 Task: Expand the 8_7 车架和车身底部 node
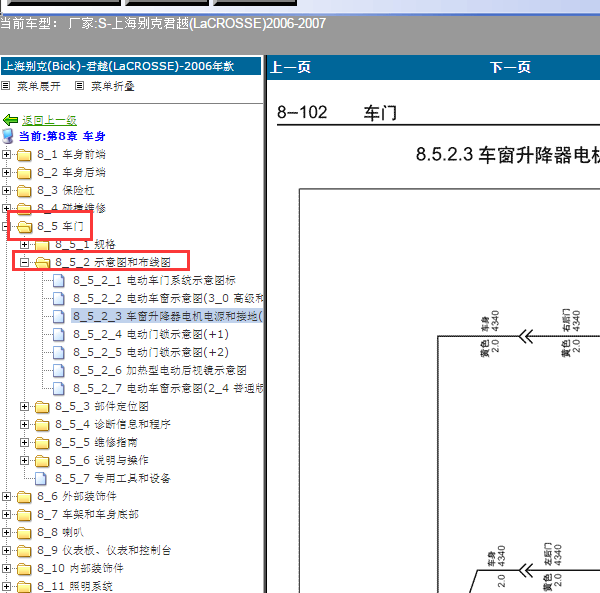[6, 515]
